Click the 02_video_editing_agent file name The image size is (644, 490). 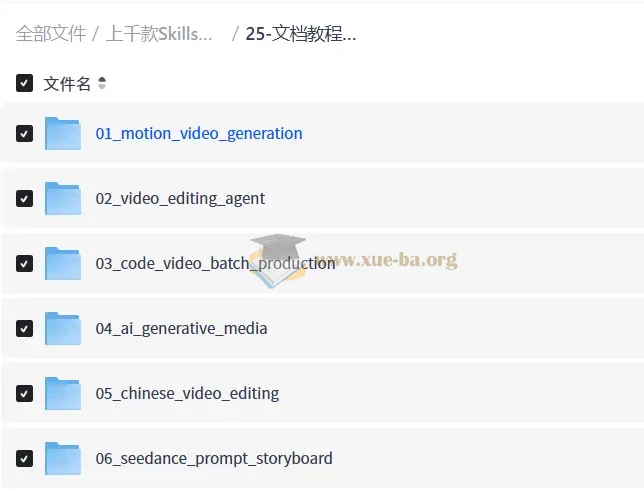pos(180,199)
